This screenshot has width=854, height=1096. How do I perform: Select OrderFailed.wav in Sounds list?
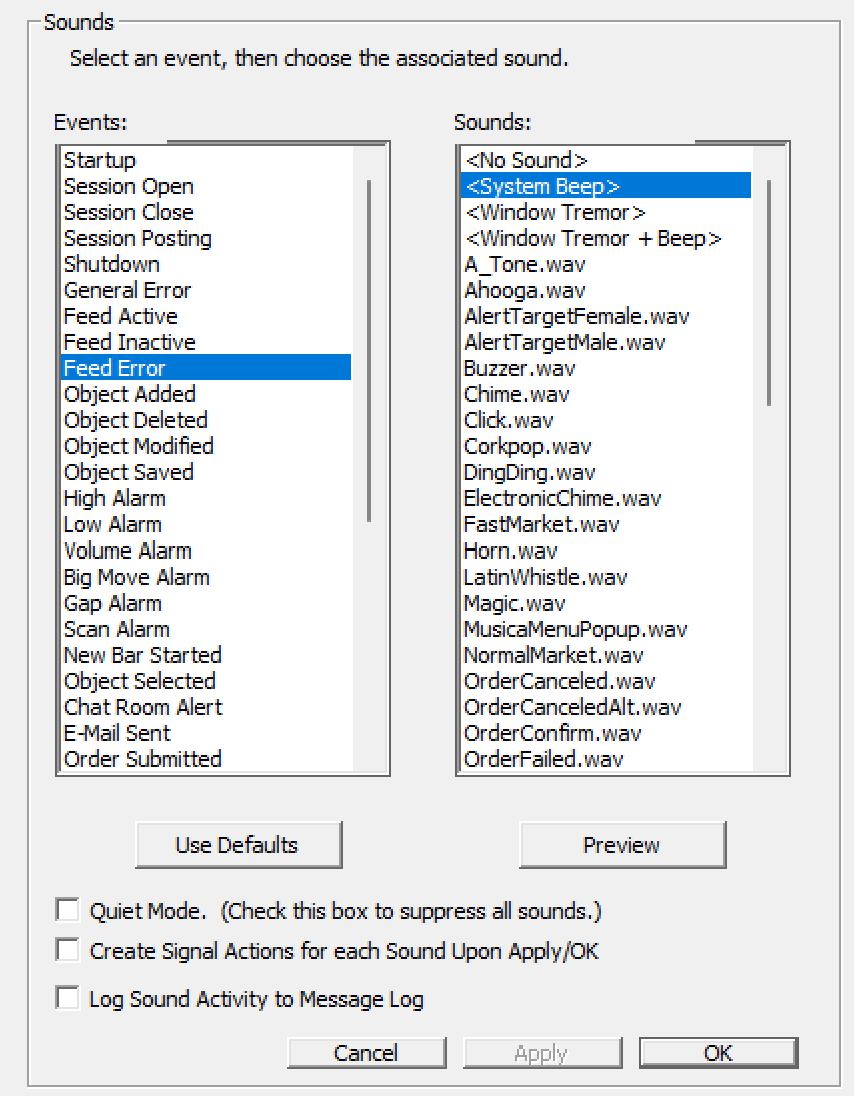click(606, 759)
